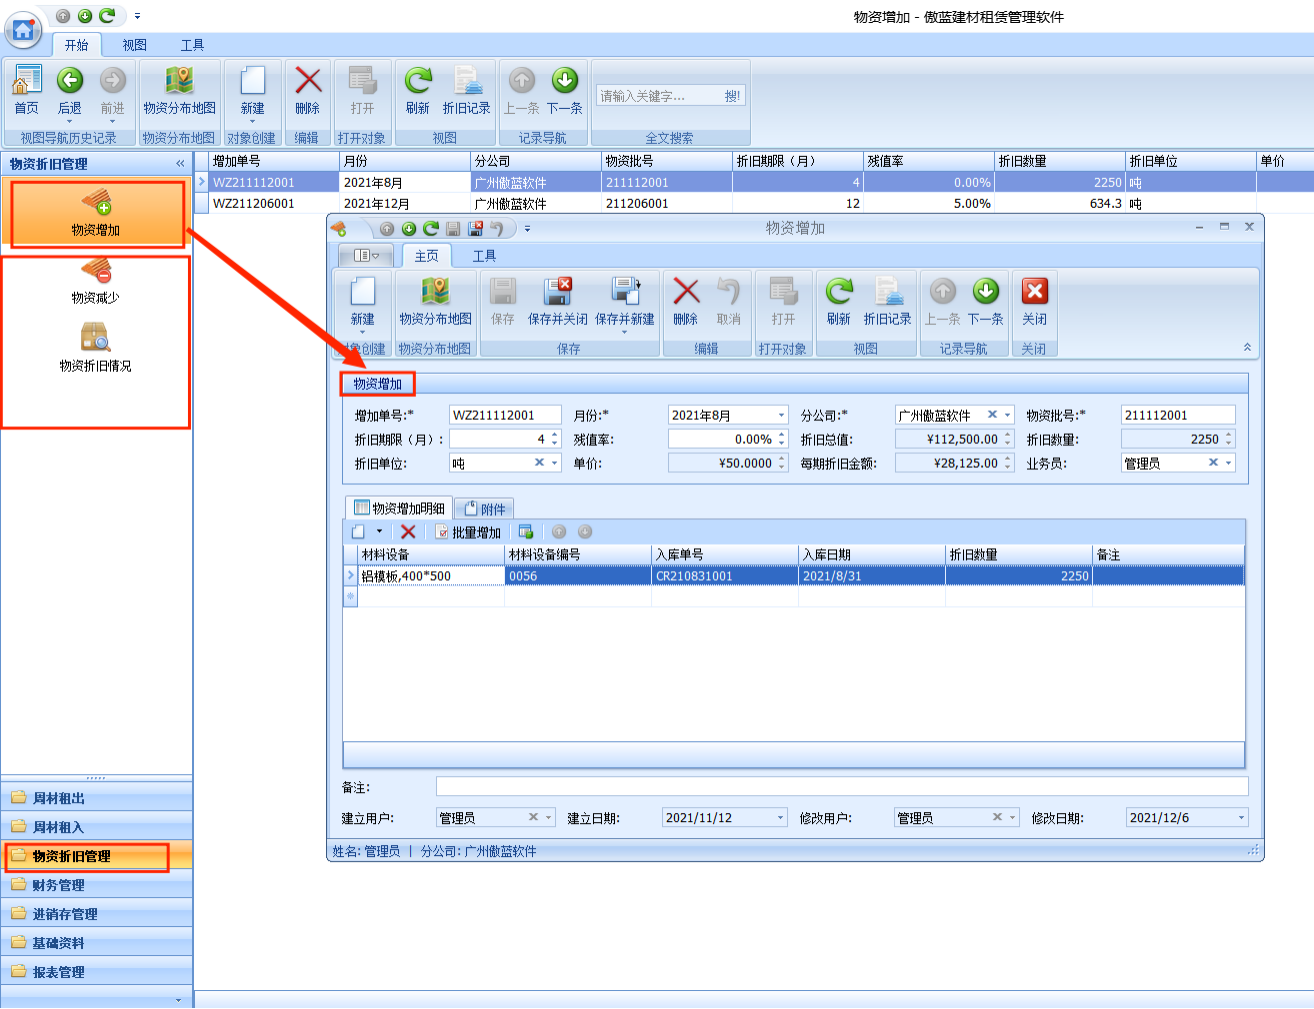Image resolution: width=1314 pixels, height=1009 pixels.
Task: Click the 物资批号 field showing 211112001
Action: [x=1178, y=415]
